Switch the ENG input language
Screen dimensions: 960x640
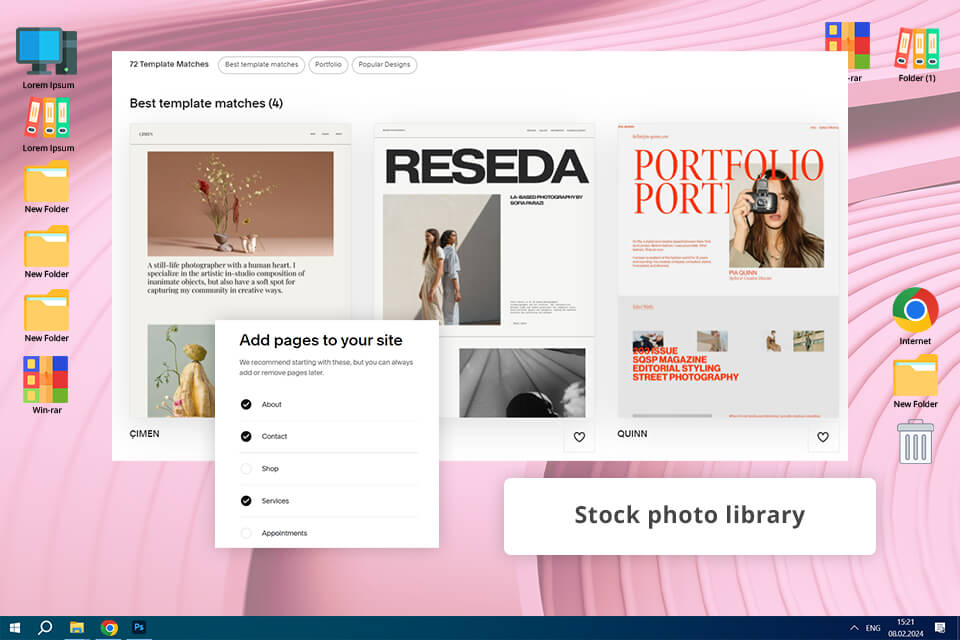point(873,628)
